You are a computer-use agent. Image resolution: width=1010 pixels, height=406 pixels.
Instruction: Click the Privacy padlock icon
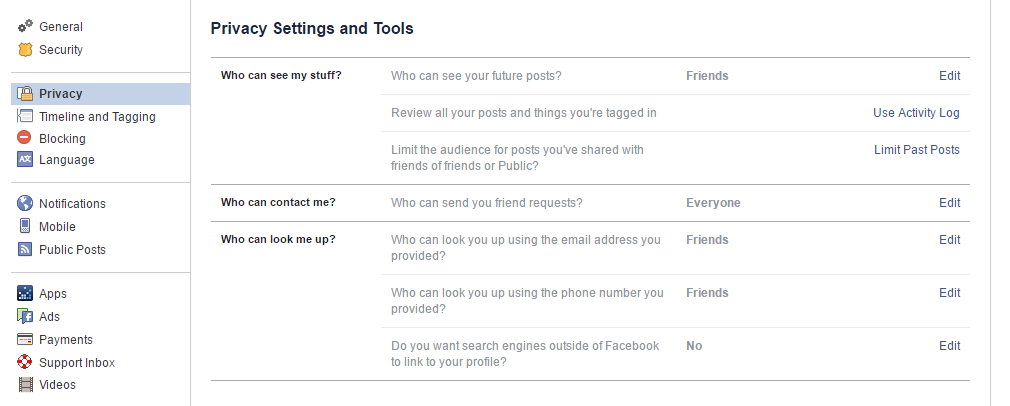pyautogui.click(x=26, y=94)
